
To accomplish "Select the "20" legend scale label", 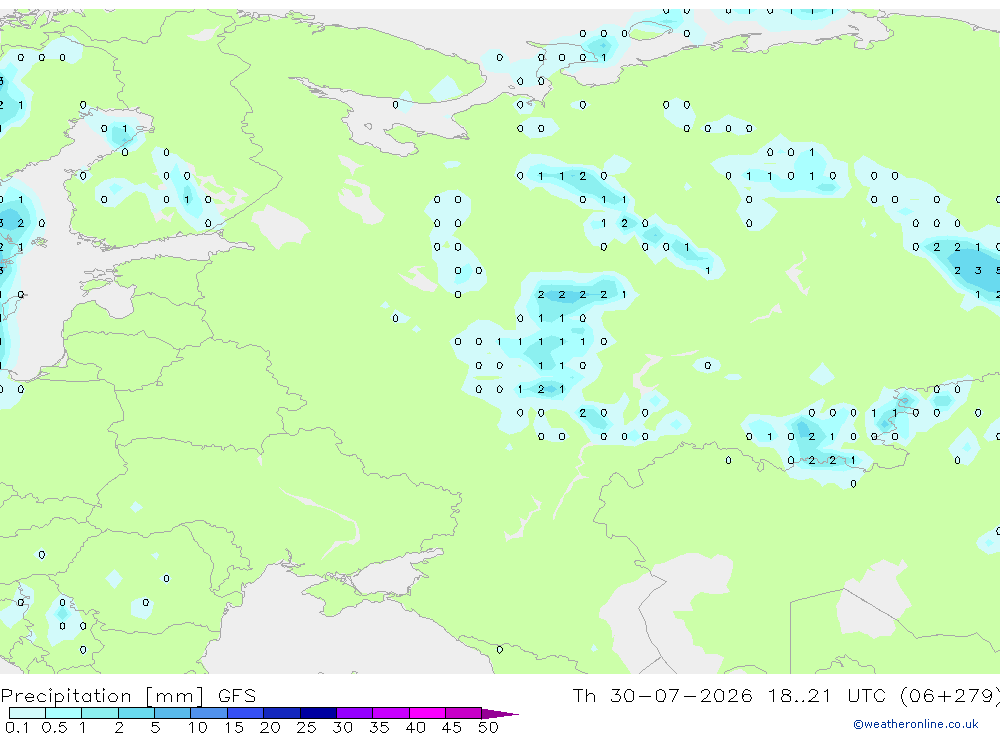I will coord(270,727).
